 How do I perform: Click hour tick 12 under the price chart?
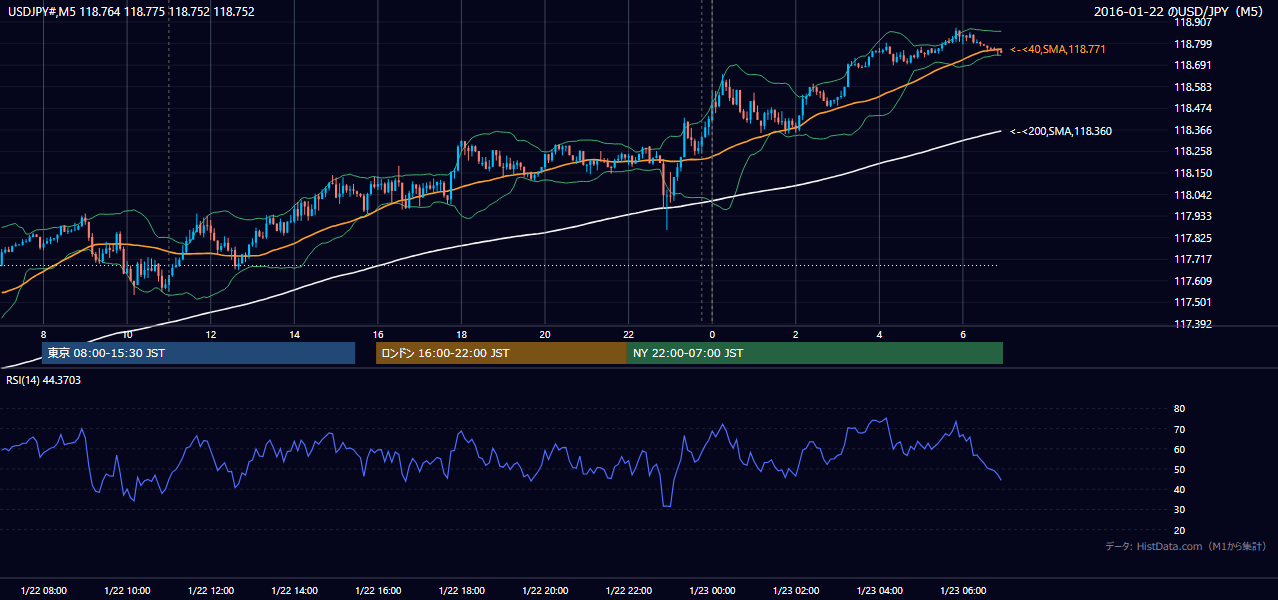point(211,333)
